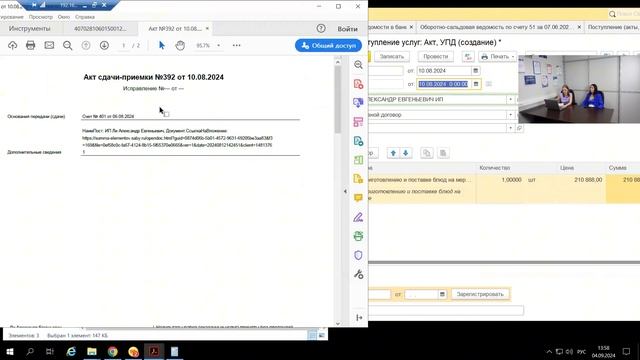640x360 pixels.
Task: Click the Общий доступ share button
Action: 328,45
